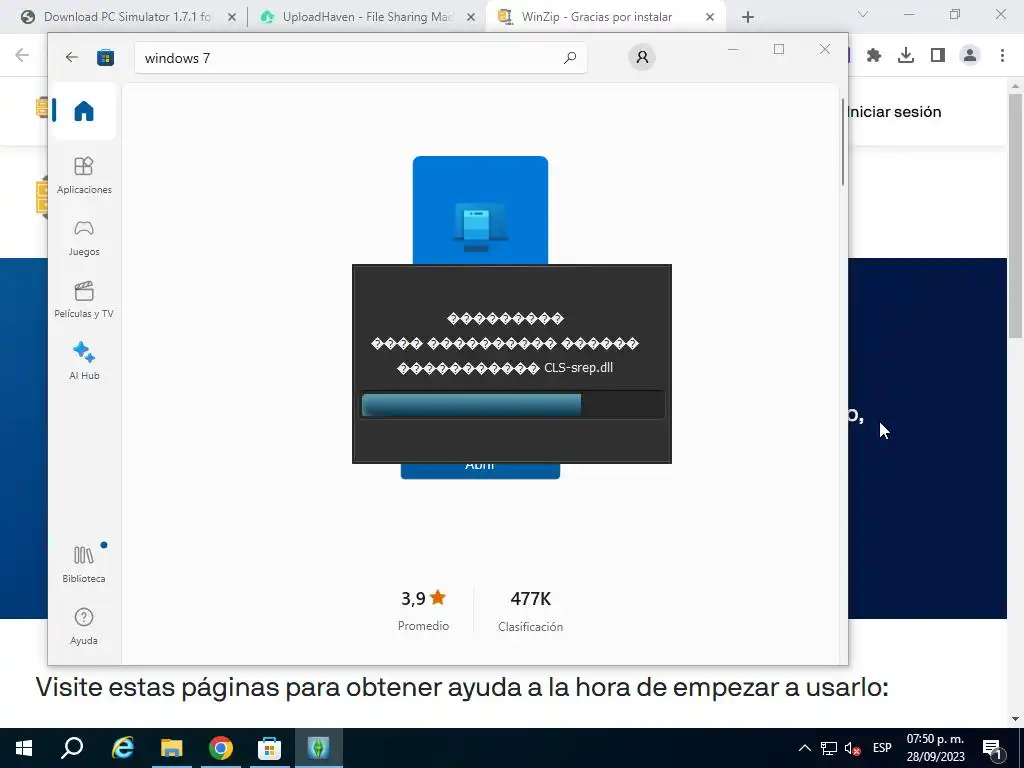Switch to Download PC Simulator Chrome tab

127,17
